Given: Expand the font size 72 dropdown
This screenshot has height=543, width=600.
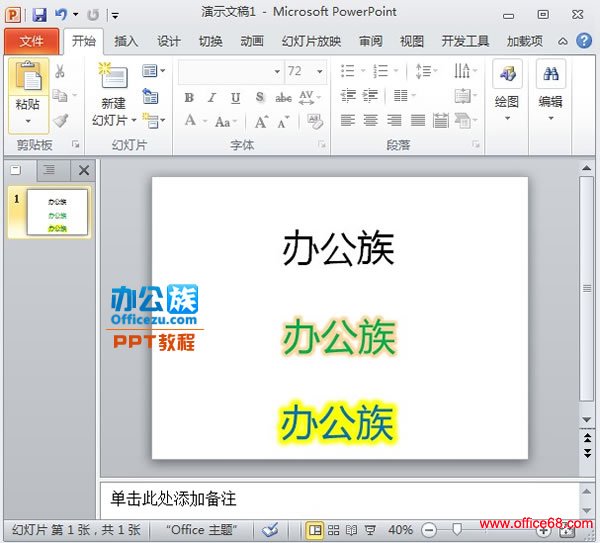Looking at the screenshot, I should pyautogui.click(x=319, y=72).
